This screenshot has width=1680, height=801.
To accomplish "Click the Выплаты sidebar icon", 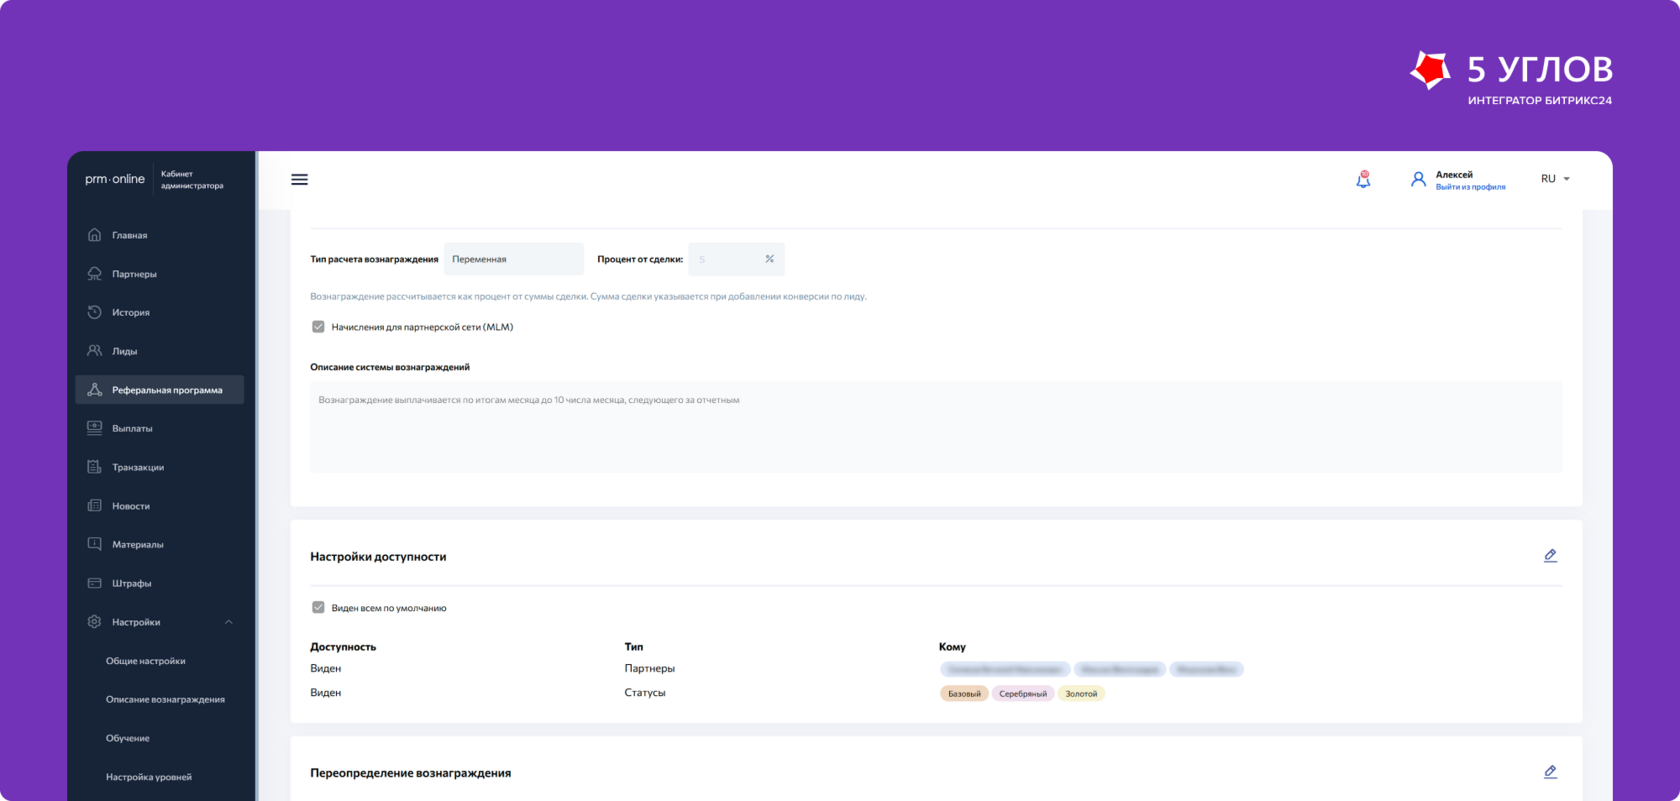I will click(x=94, y=428).
